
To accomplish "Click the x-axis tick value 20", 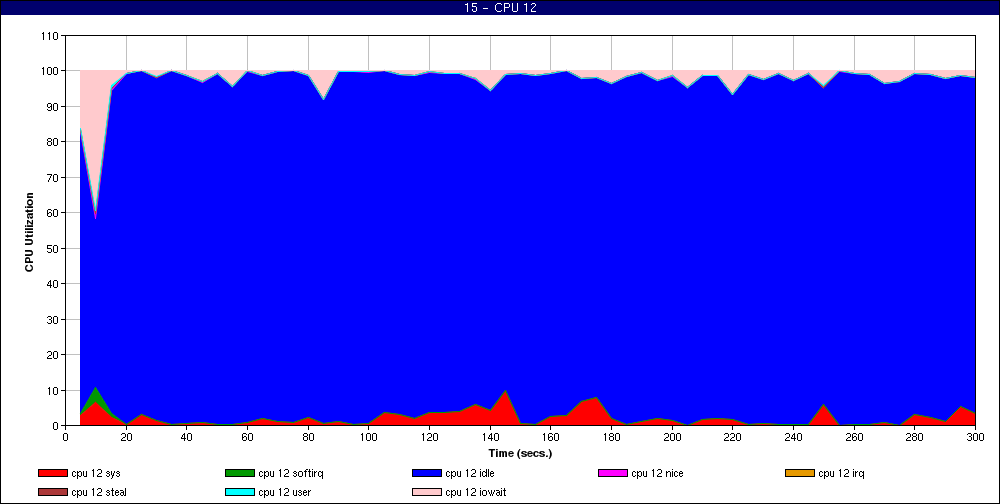I will pyautogui.click(x=126, y=437).
